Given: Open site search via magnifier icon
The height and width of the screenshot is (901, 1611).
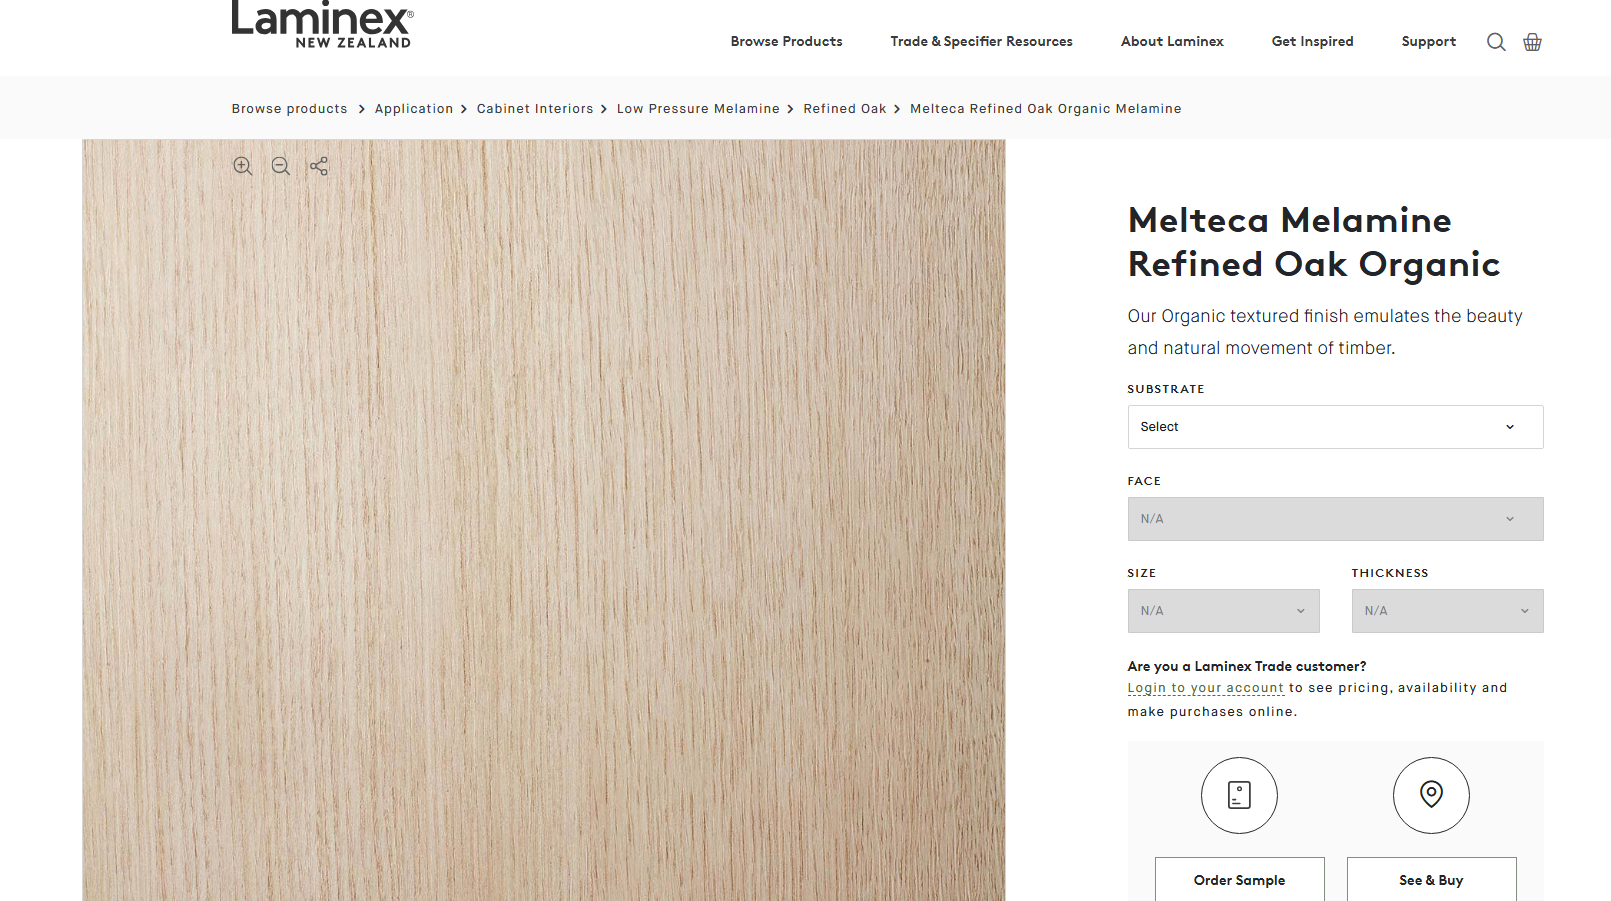Looking at the screenshot, I should 1496,42.
